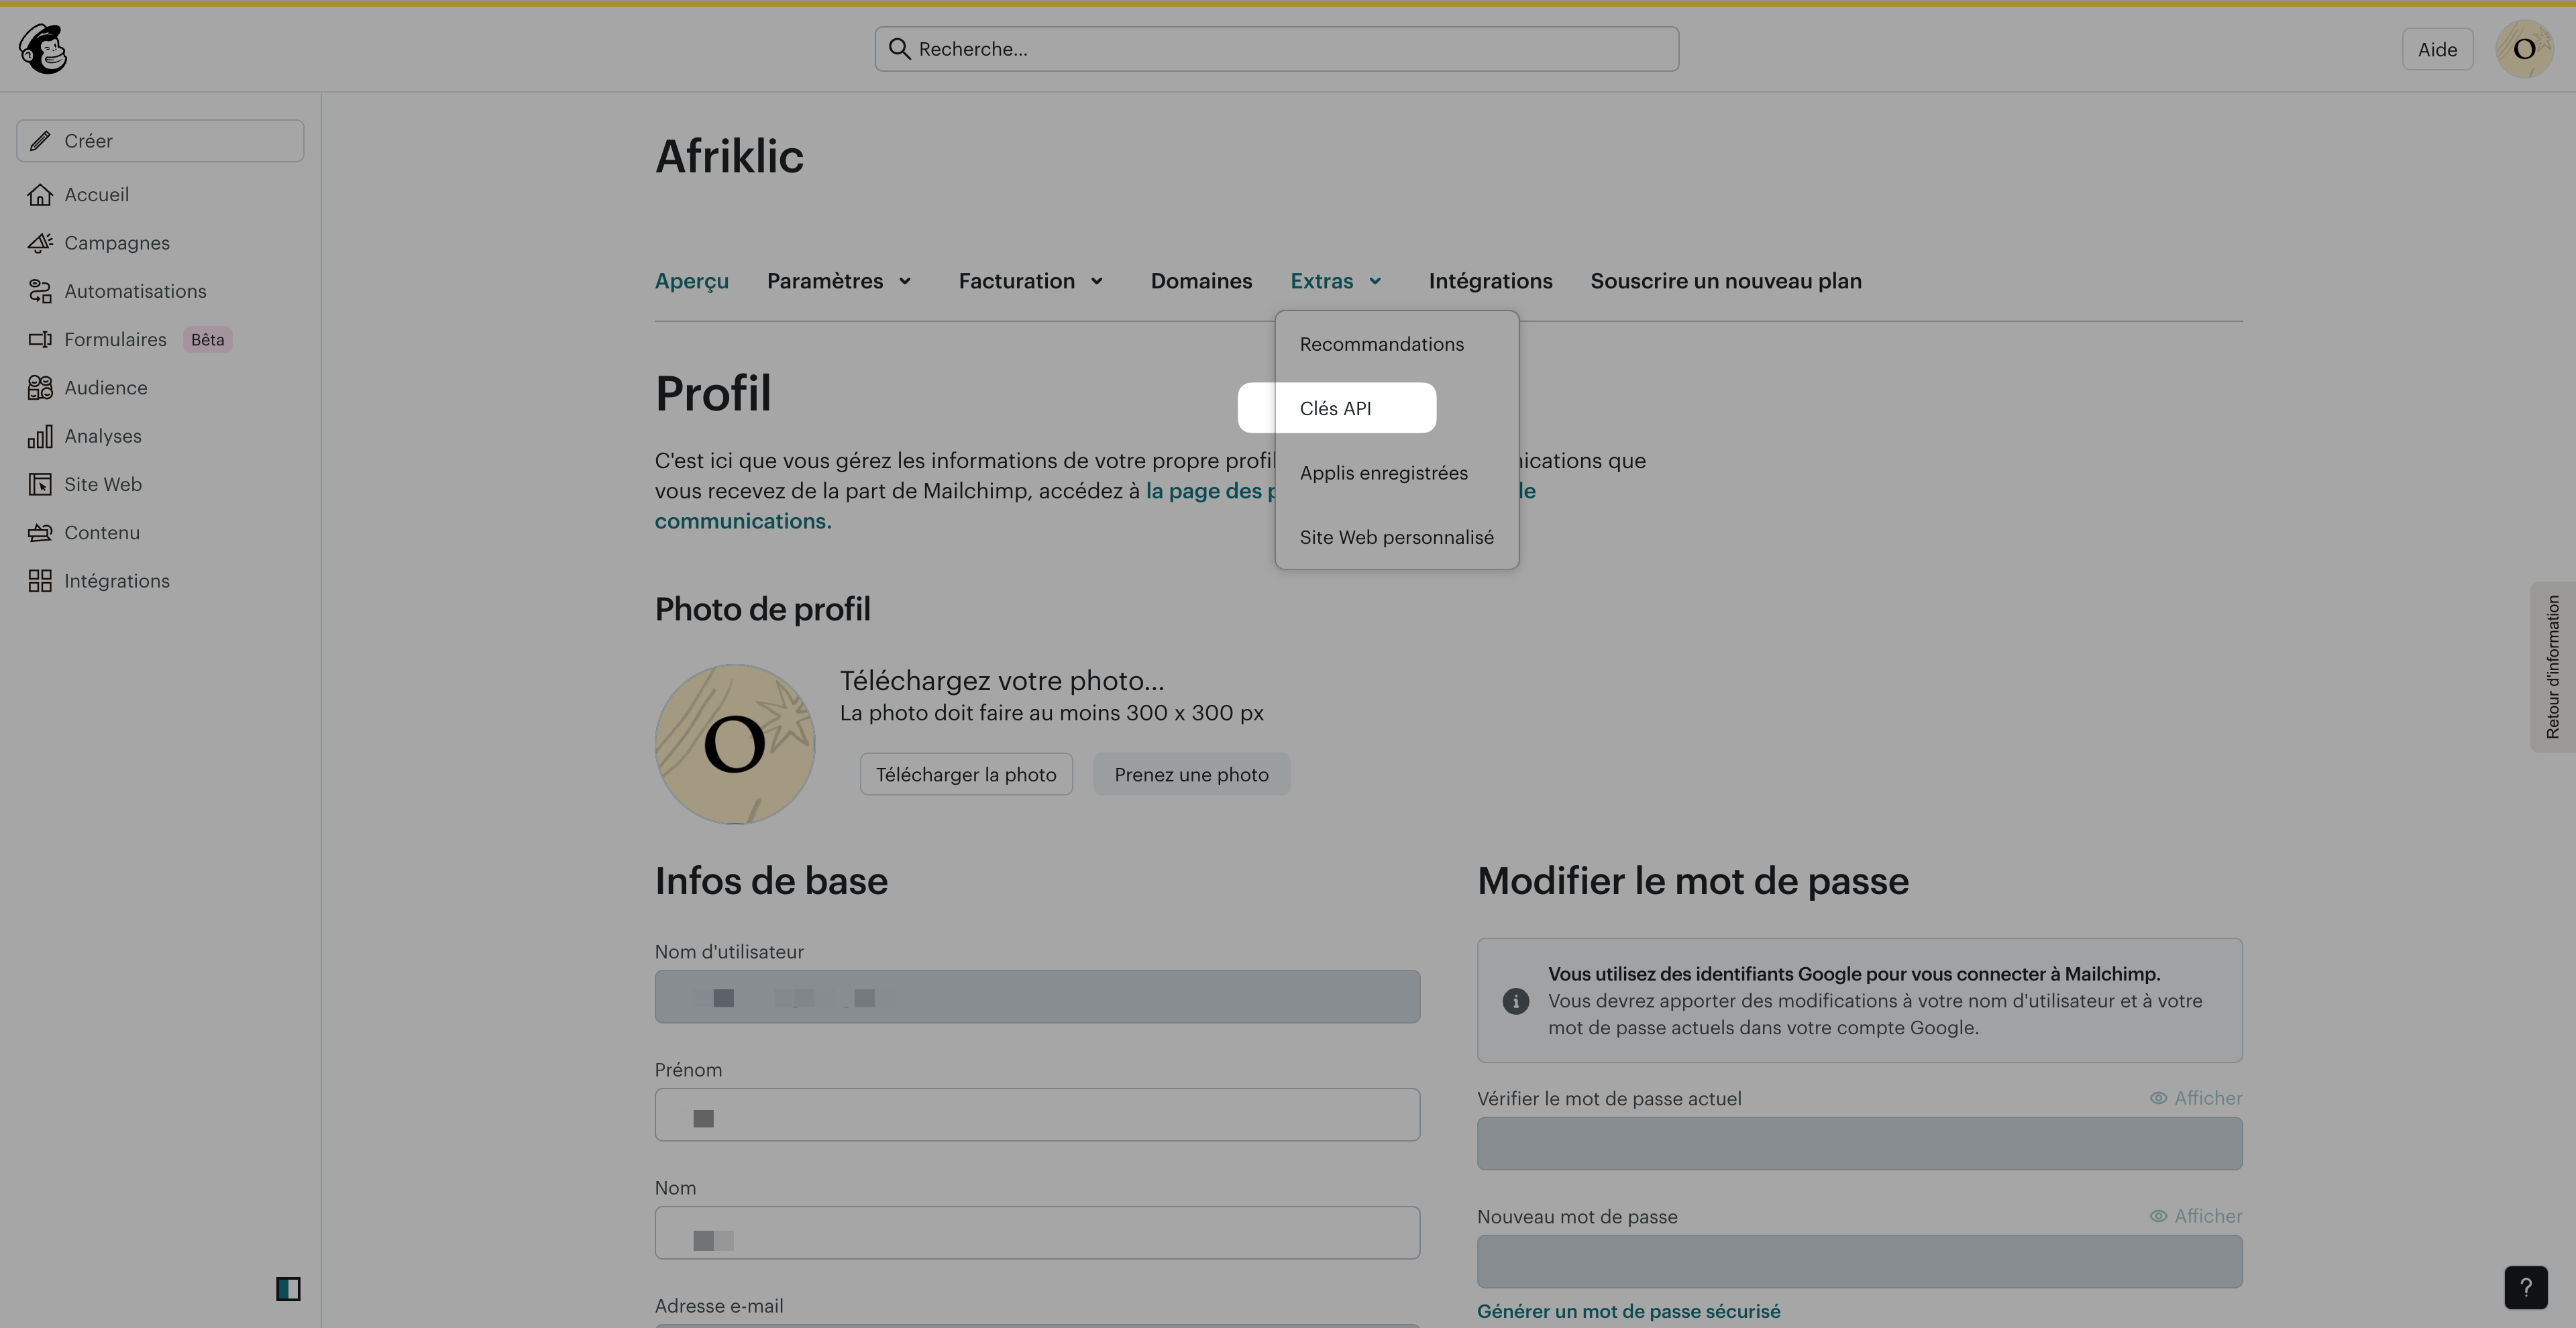Click Télécharger la photo button
2576x1328 pixels.
pyautogui.click(x=966, y=774)
